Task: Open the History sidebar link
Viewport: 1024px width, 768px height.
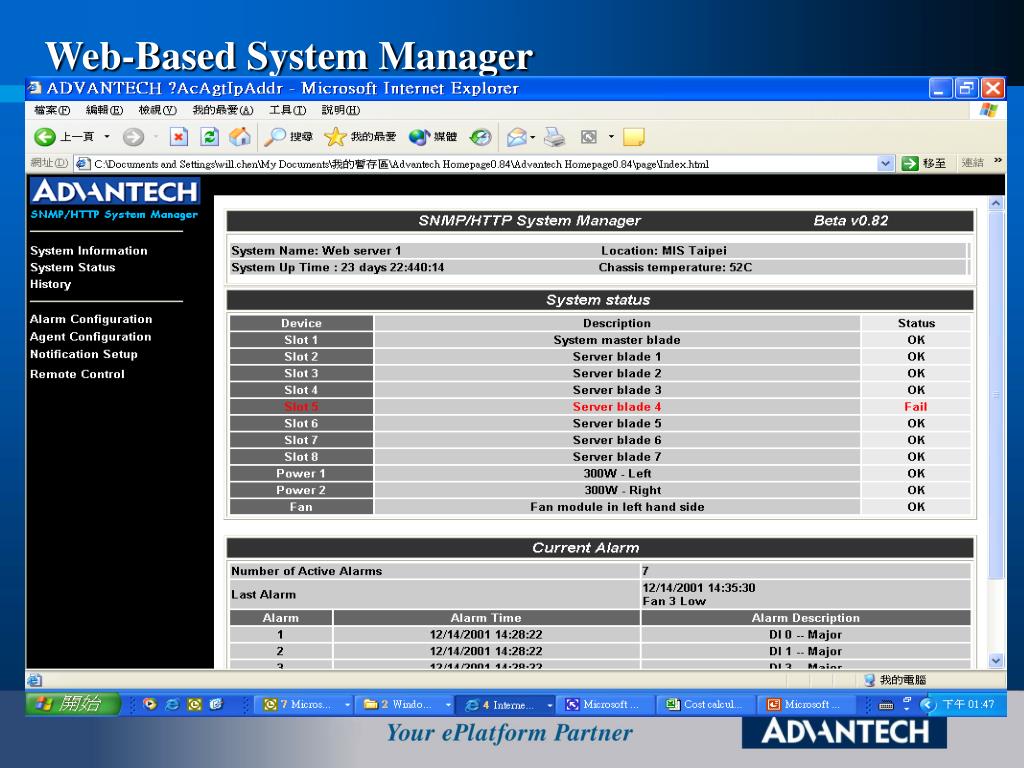Action: [x=50, y=284]
